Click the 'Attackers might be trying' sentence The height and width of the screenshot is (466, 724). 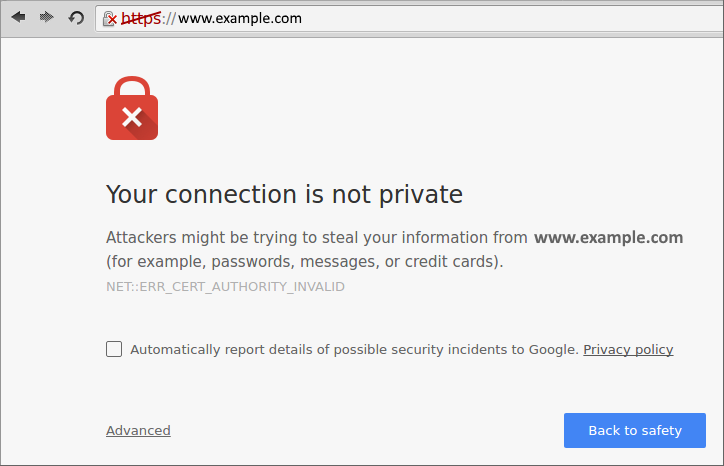coord(317,238)
